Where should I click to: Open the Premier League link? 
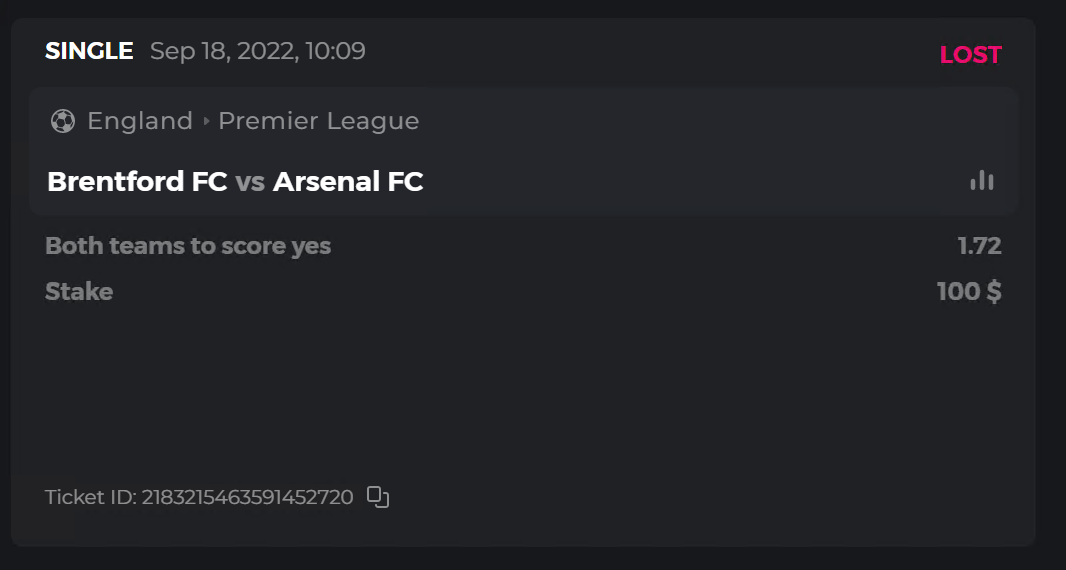coord(318,122)
